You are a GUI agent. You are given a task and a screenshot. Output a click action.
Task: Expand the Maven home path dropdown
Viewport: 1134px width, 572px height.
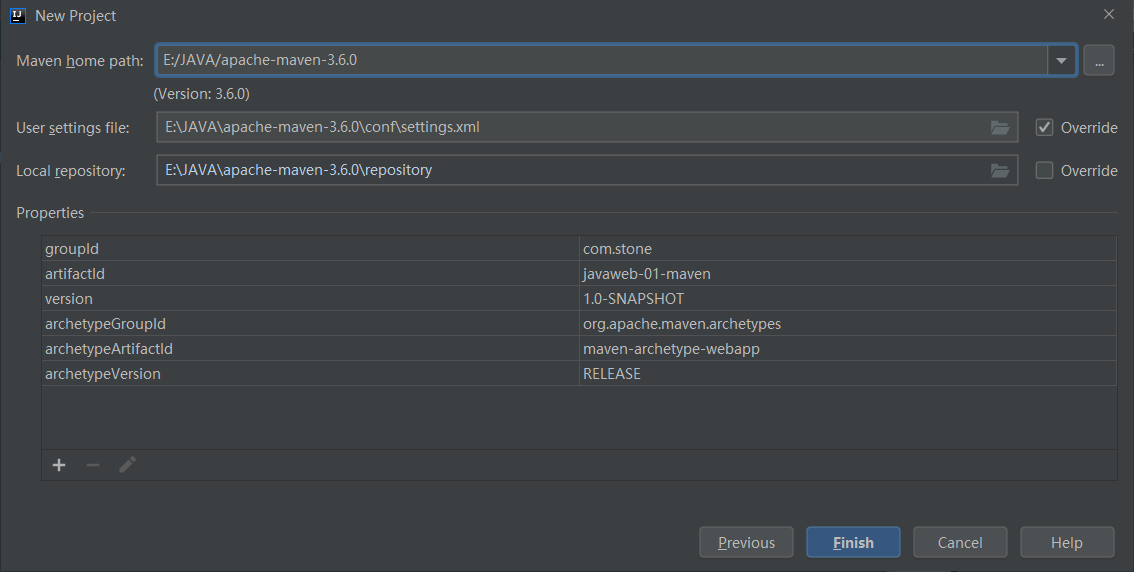coord(1061,61)
